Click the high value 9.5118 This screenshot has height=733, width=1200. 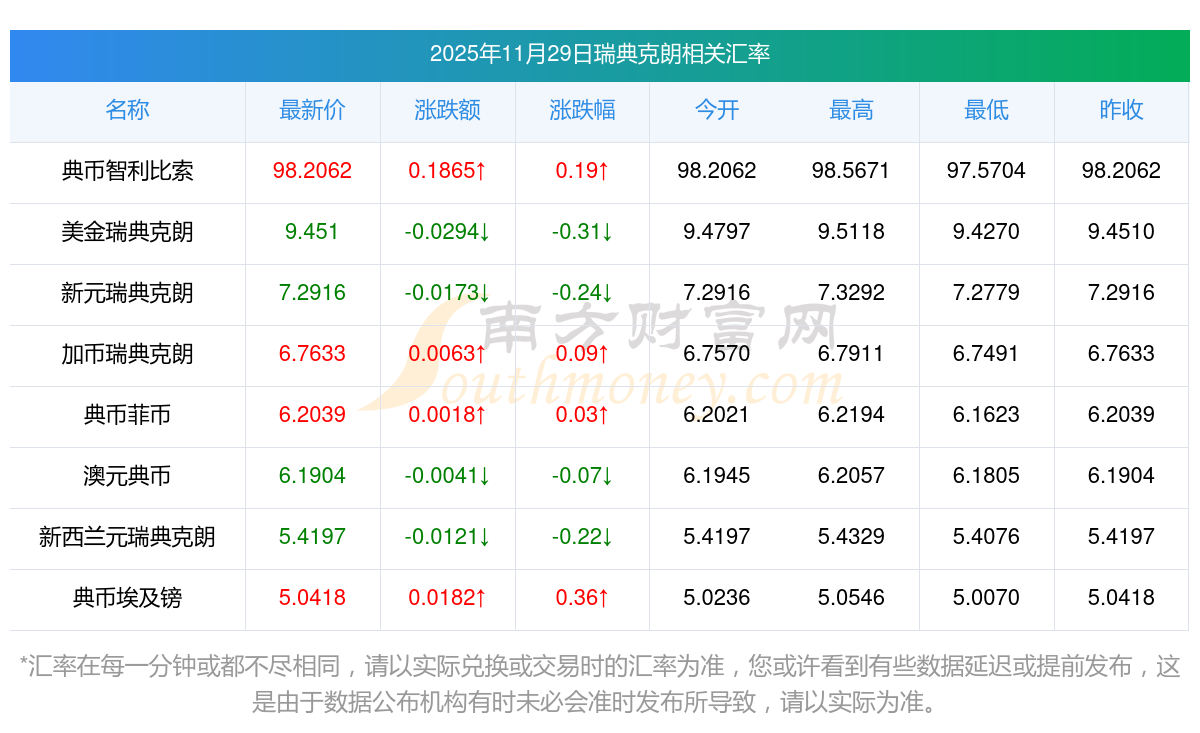[851, 232]
